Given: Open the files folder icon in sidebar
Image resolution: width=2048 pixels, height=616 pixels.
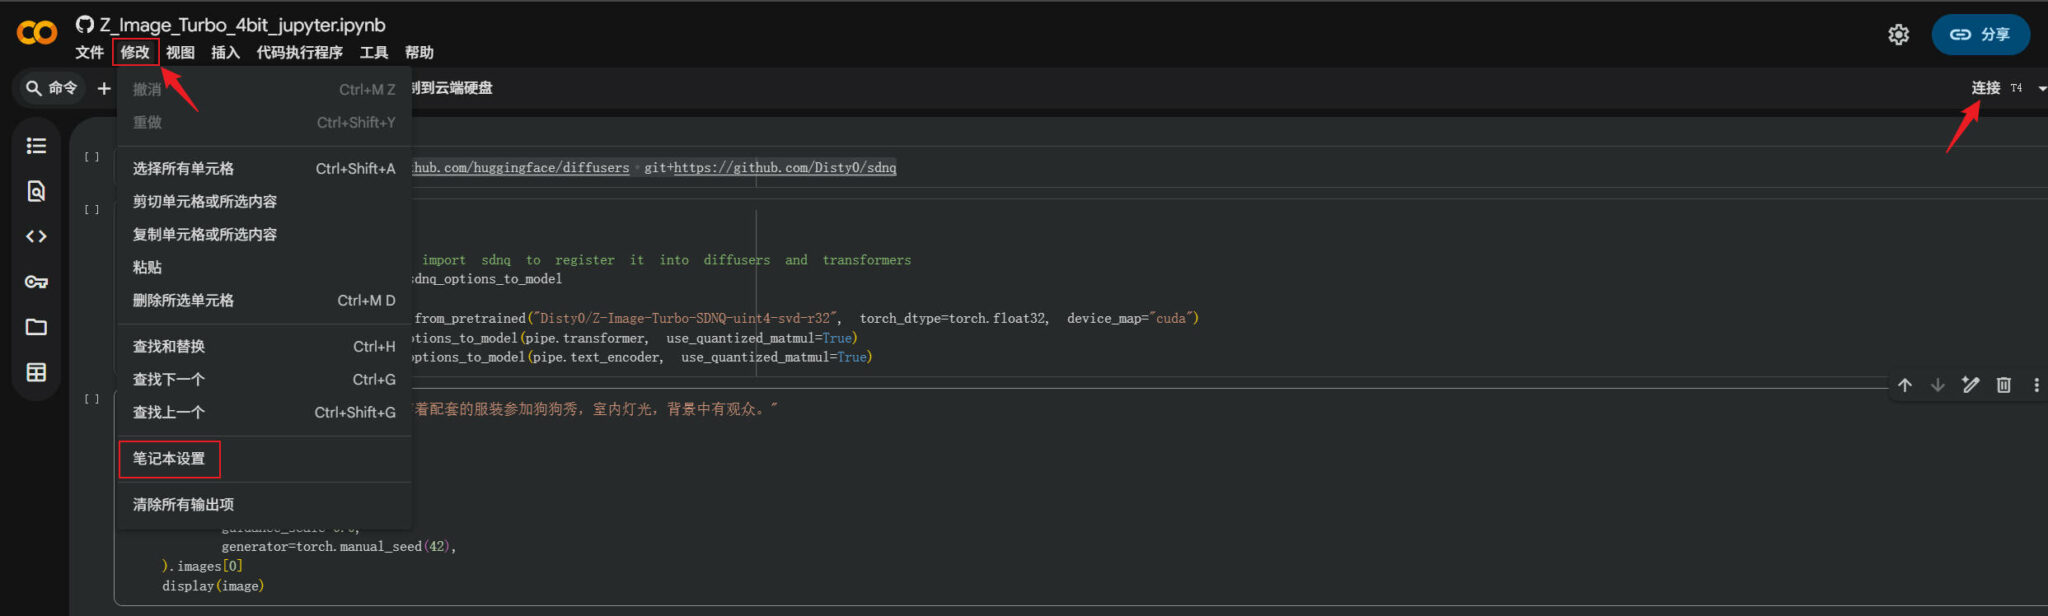Looking at the screenshot, I should 36,327.
